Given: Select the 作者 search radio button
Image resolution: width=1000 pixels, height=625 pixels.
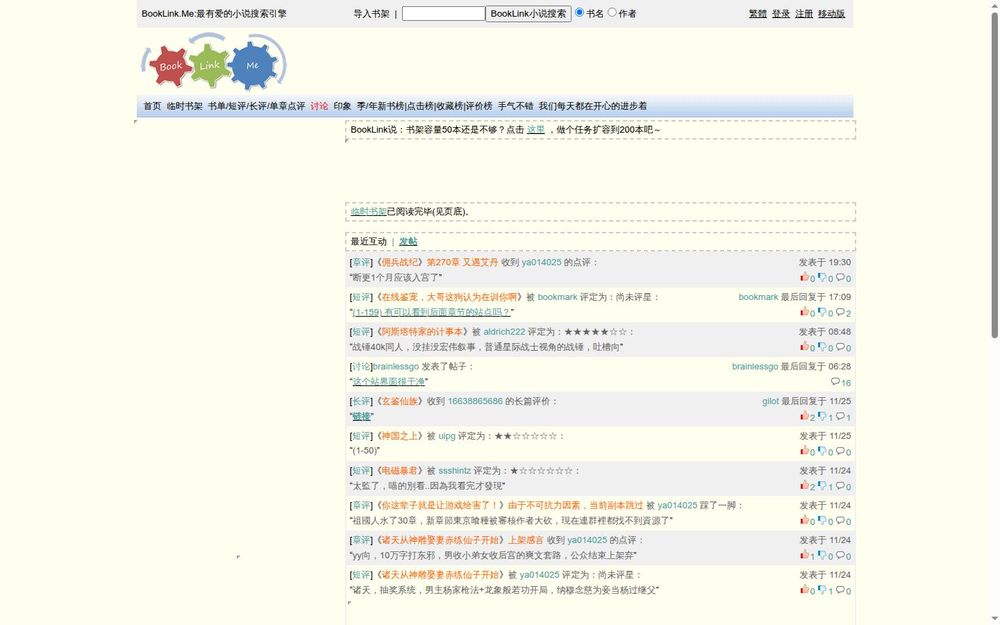Looking at the screenshot, I should pyautogui.click(x=614, y=12).
